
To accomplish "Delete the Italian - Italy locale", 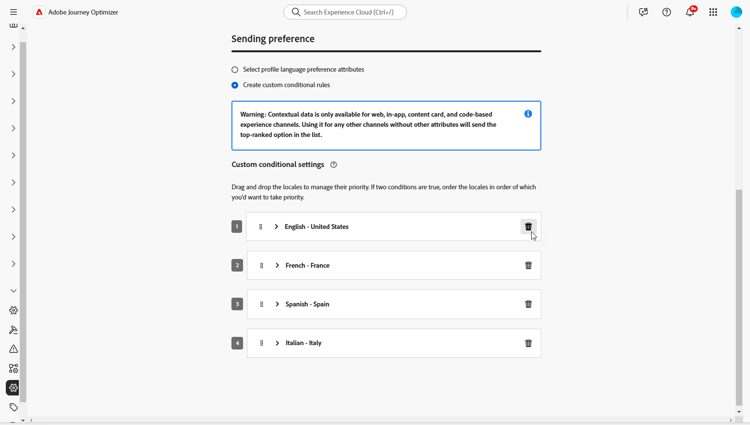I will (528, 343).
